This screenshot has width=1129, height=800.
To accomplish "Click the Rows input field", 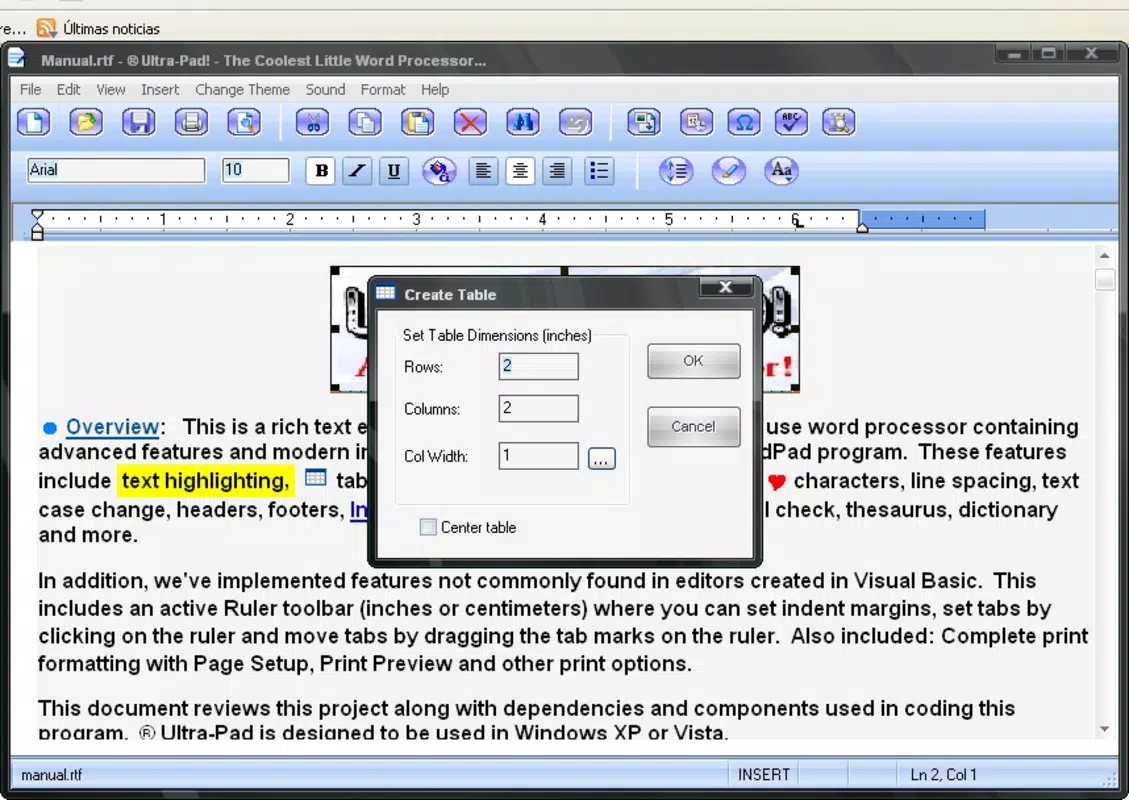I will coord(539,366).
